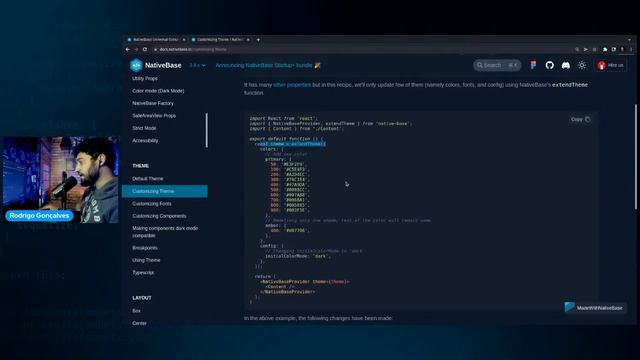Viewport: 640px width, 360px height.
Task: Click the Search field in header
Action: click(497, 65)
